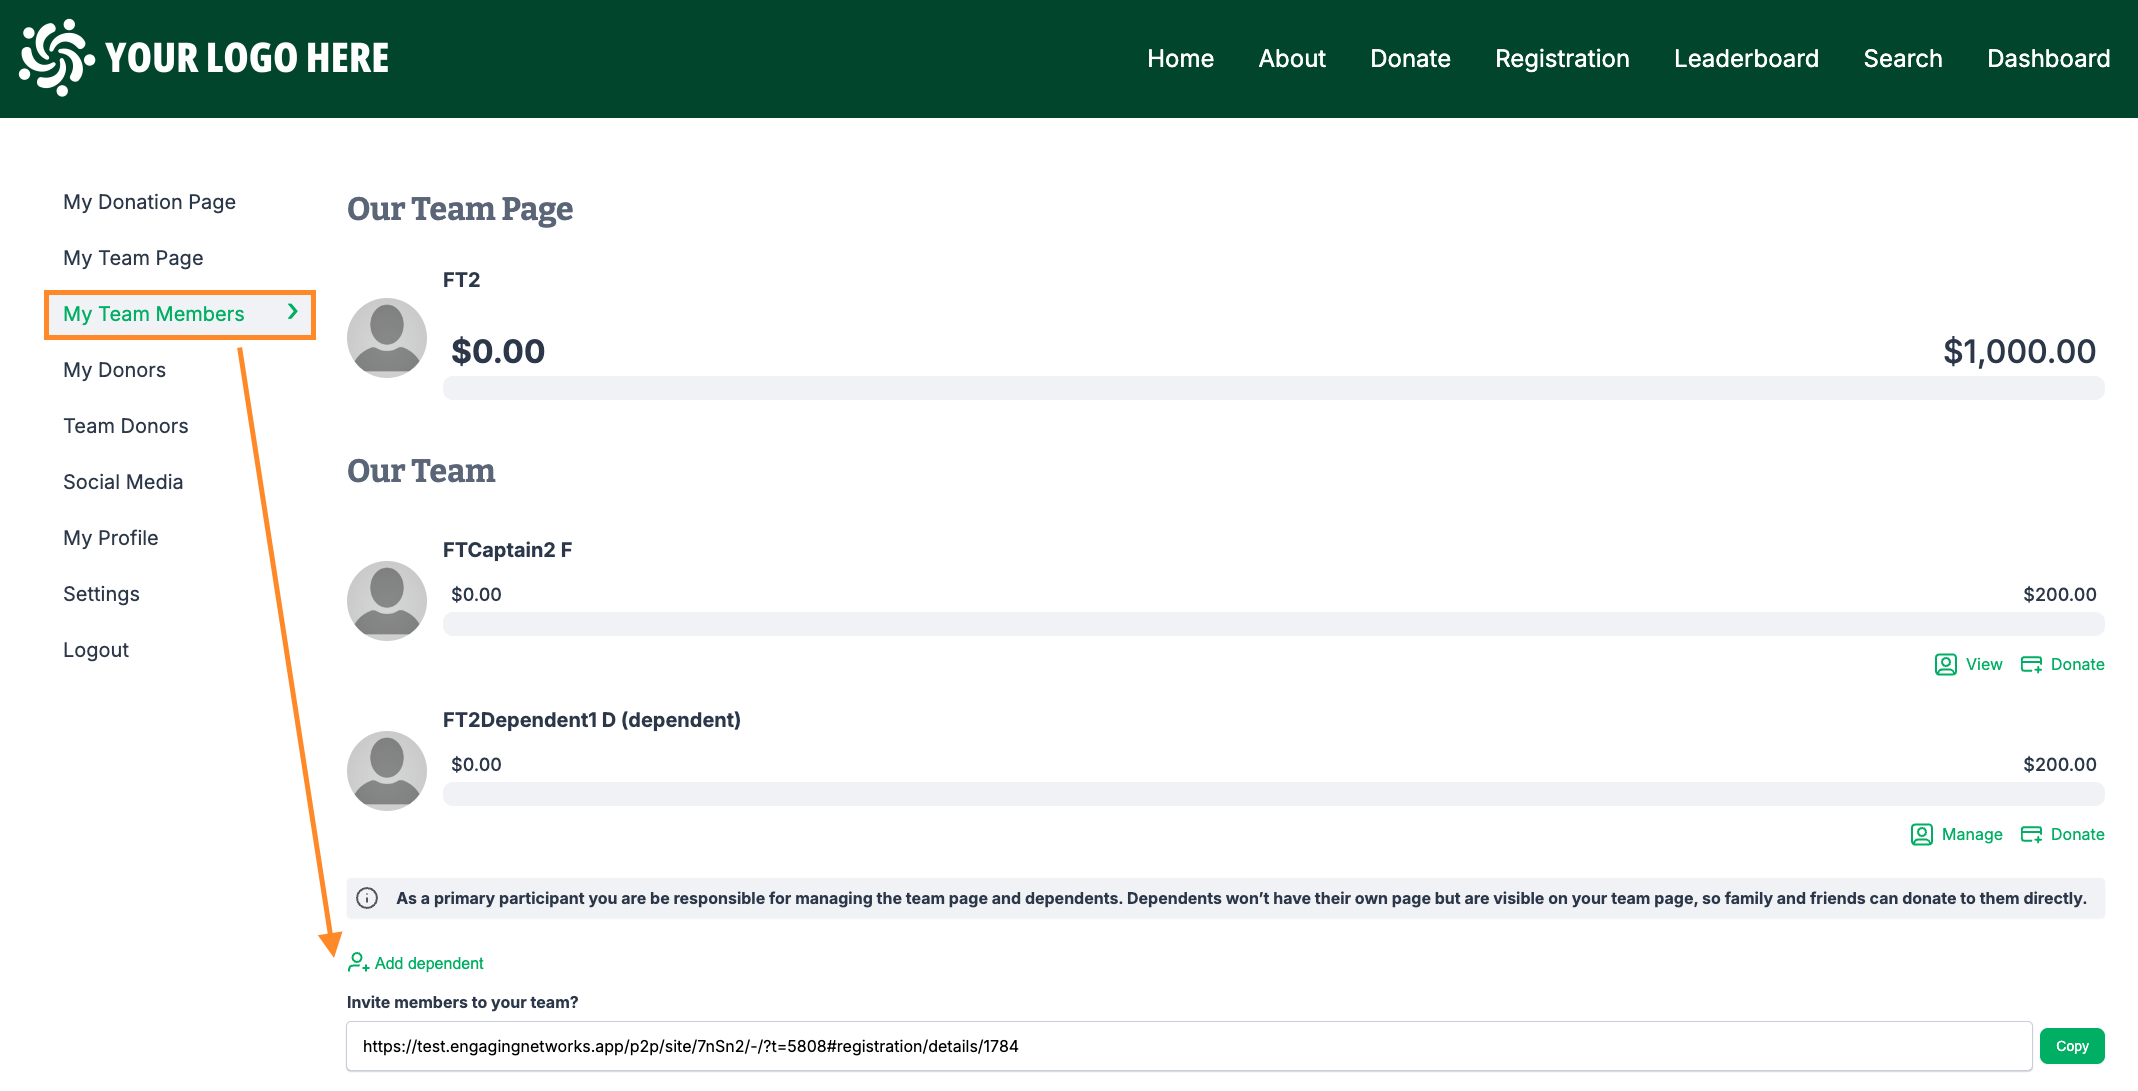Click View icon for FTCaptain2 F
The width and height of the screenshot is (2138, 1091).
[x=1945, y=665]
